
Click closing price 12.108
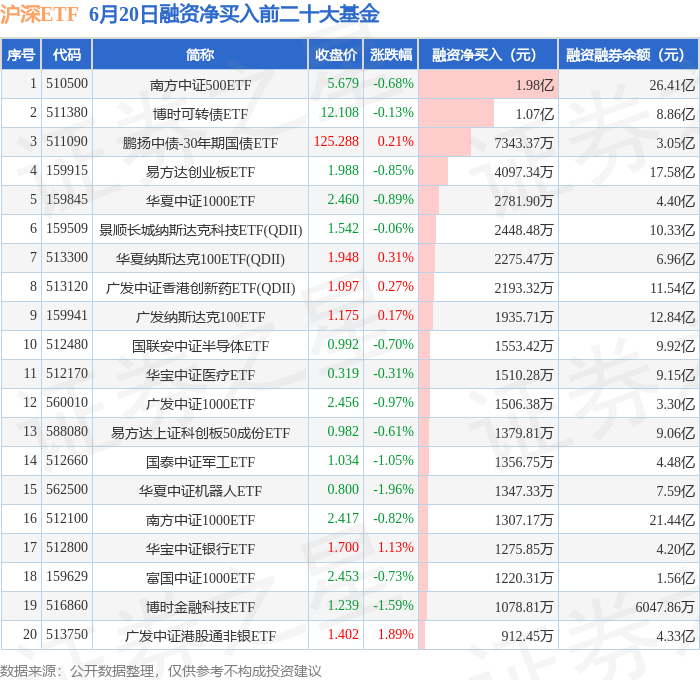coord(340,113)
